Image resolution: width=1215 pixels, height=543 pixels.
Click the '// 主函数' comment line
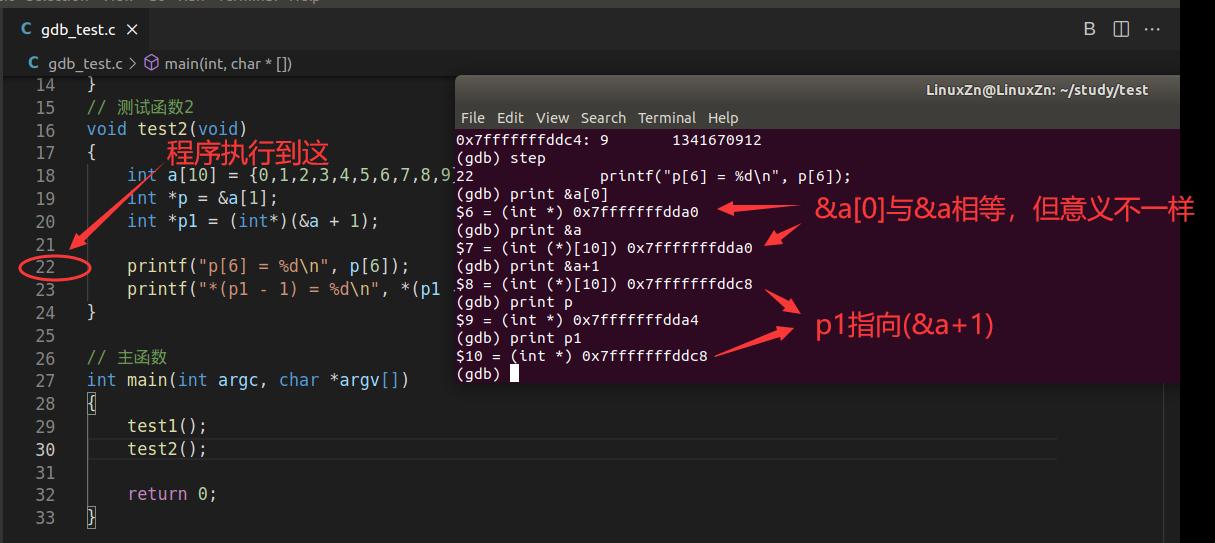[127, 358]
